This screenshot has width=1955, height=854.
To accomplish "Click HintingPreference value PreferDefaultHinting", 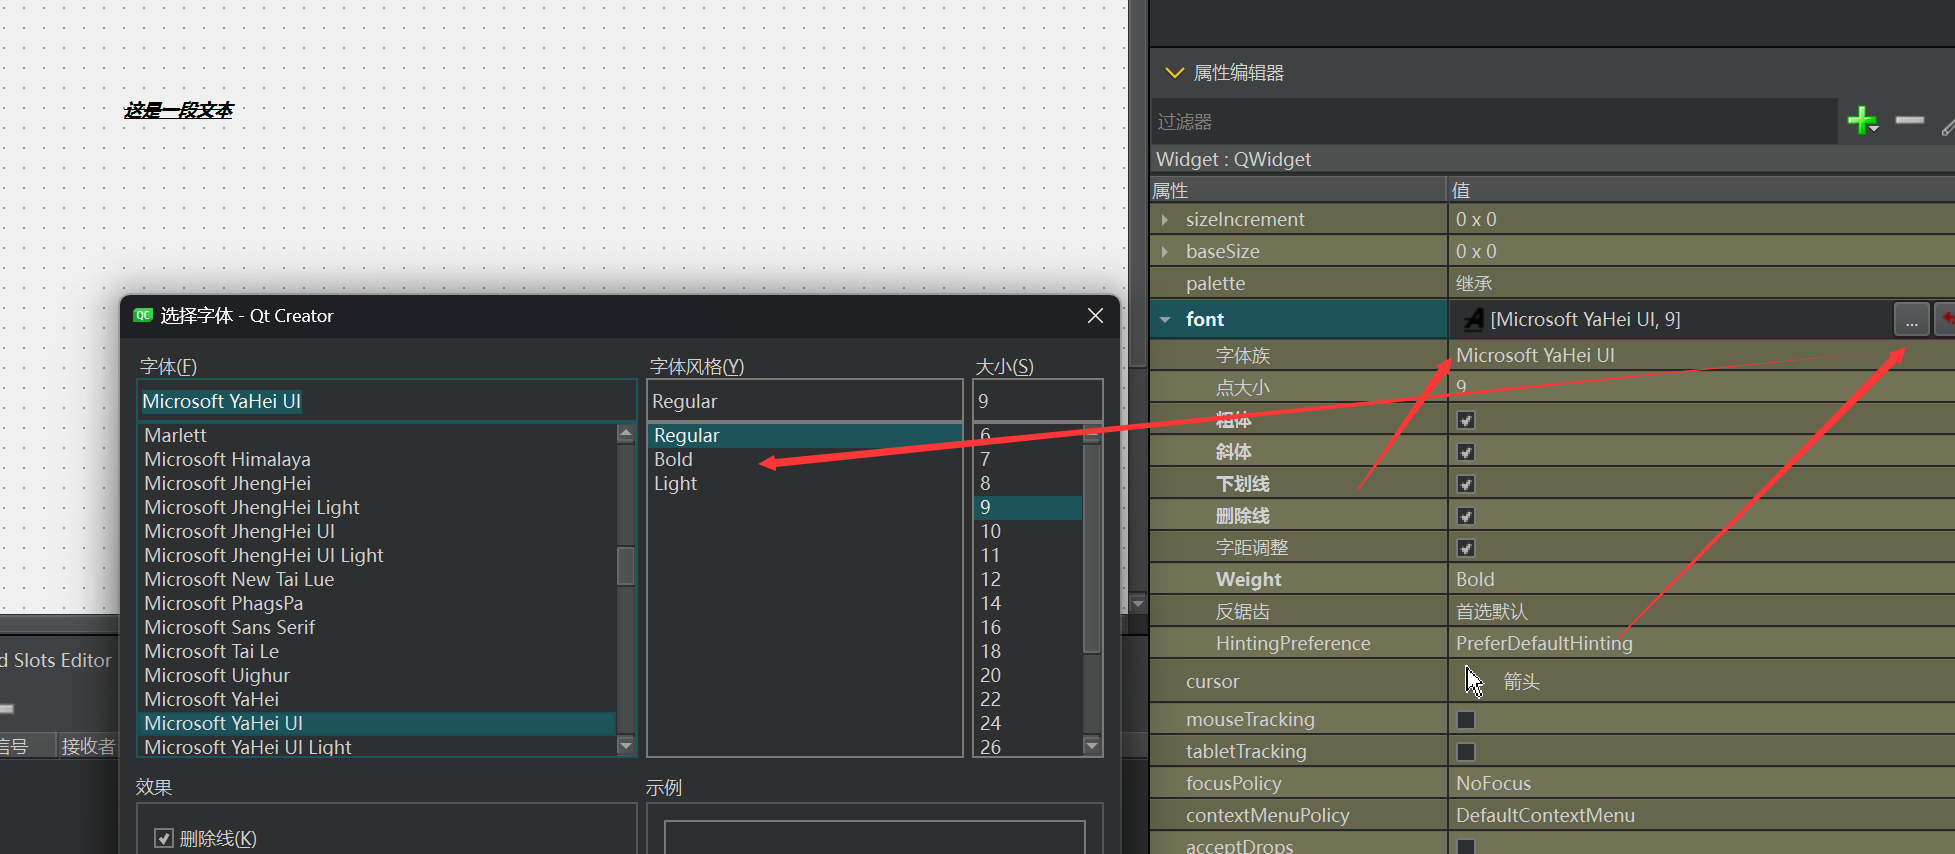I will point(1544,643).
